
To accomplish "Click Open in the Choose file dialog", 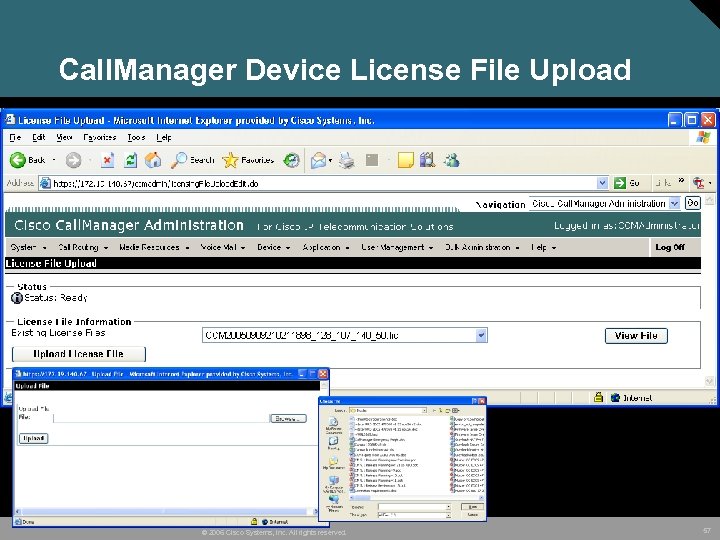I will [x=472, y=506].
